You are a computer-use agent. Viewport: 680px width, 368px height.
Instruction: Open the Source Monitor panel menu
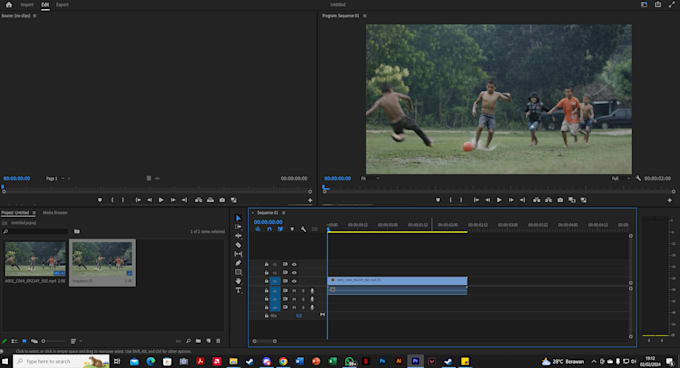pos(35,16)
